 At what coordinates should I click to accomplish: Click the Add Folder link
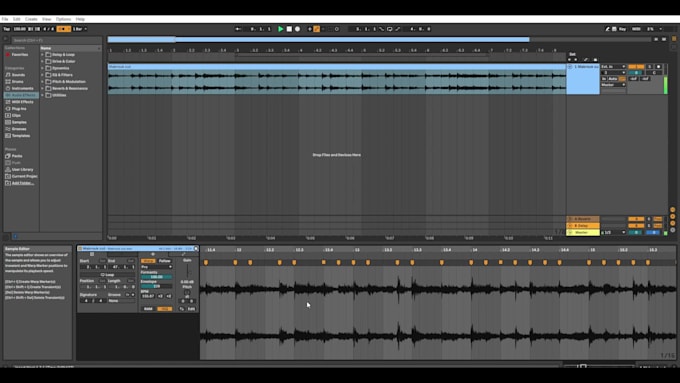point(23,183)
